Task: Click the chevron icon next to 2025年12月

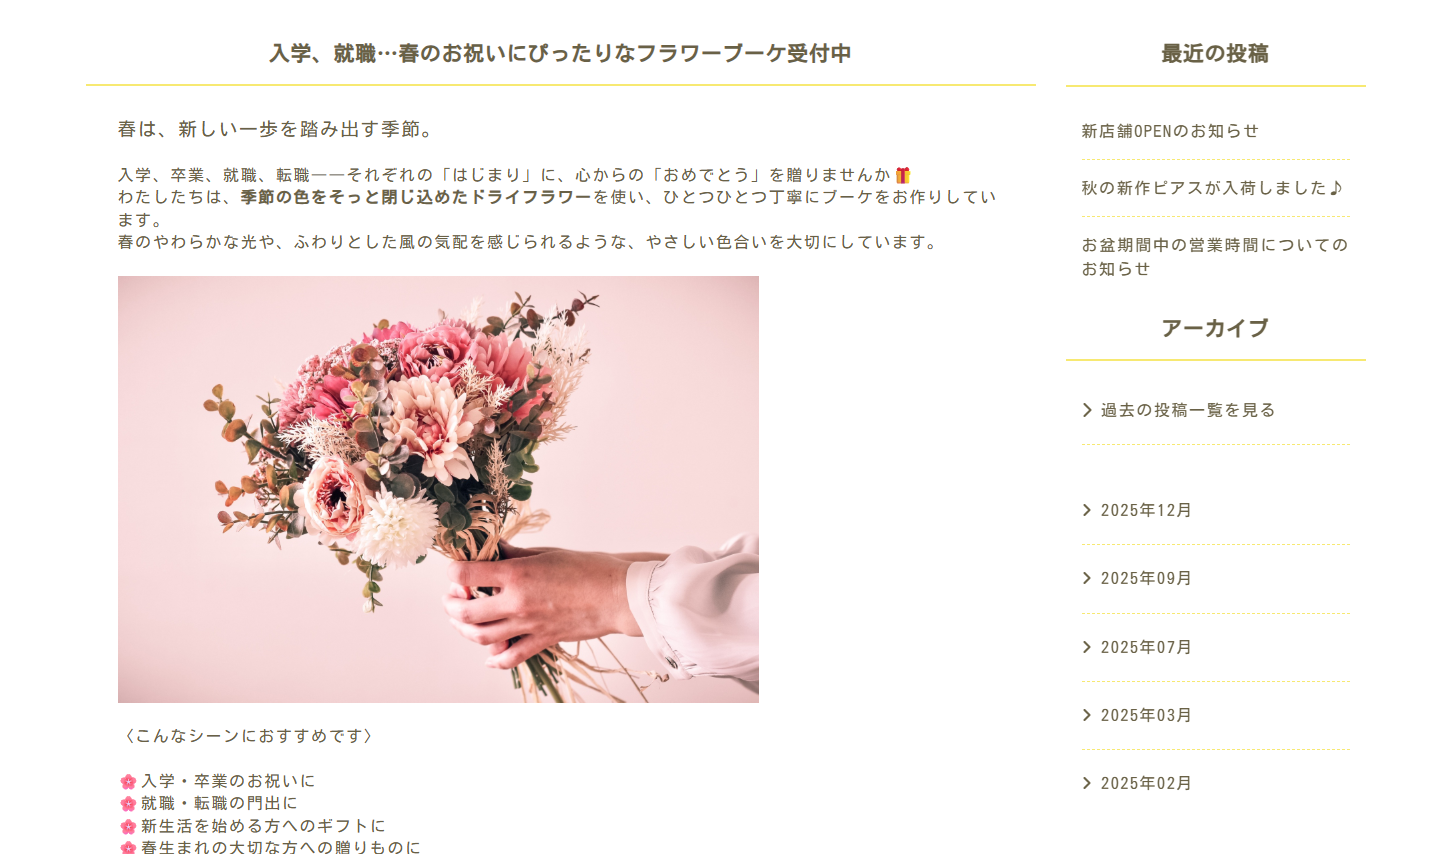Action: coord(1087,510)
